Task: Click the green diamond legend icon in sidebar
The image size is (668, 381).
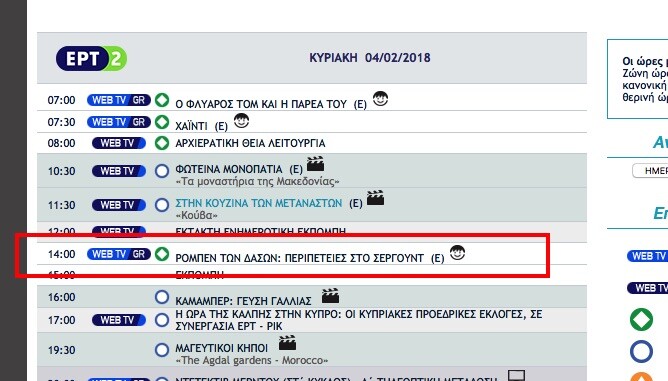Action: (x=641, y=319)
